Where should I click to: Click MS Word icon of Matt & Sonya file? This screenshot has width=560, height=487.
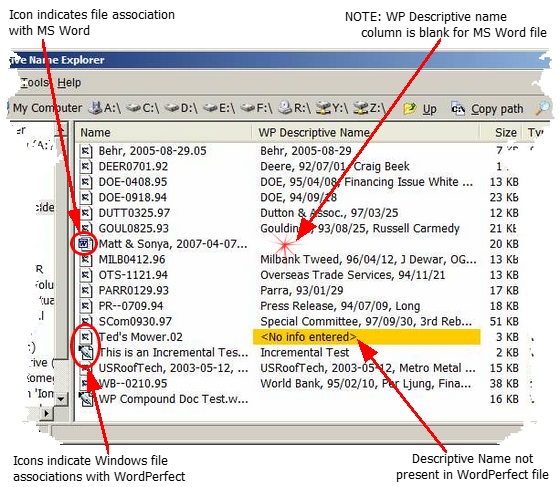85,244
